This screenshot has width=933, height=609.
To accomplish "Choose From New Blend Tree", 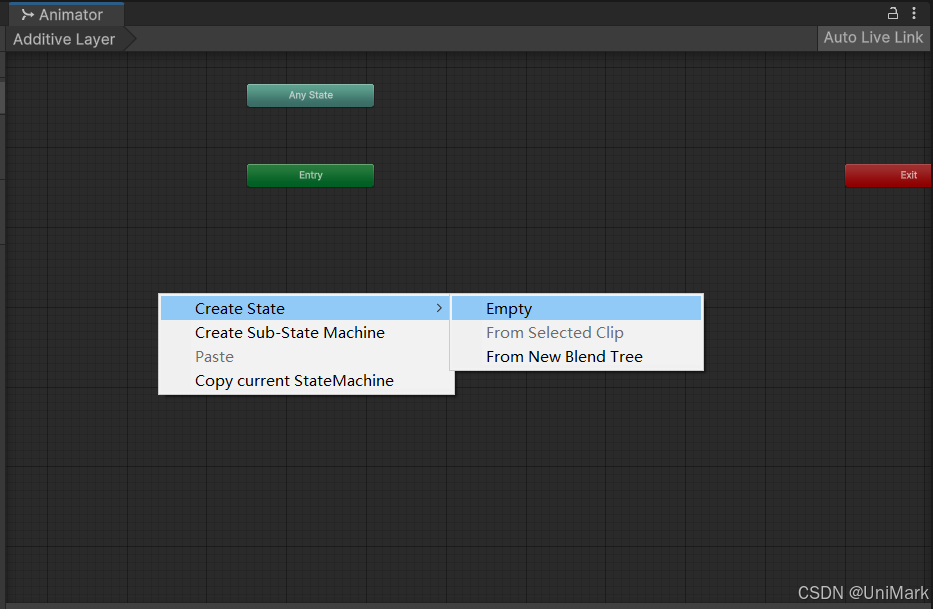I will (x=577, y=357).
